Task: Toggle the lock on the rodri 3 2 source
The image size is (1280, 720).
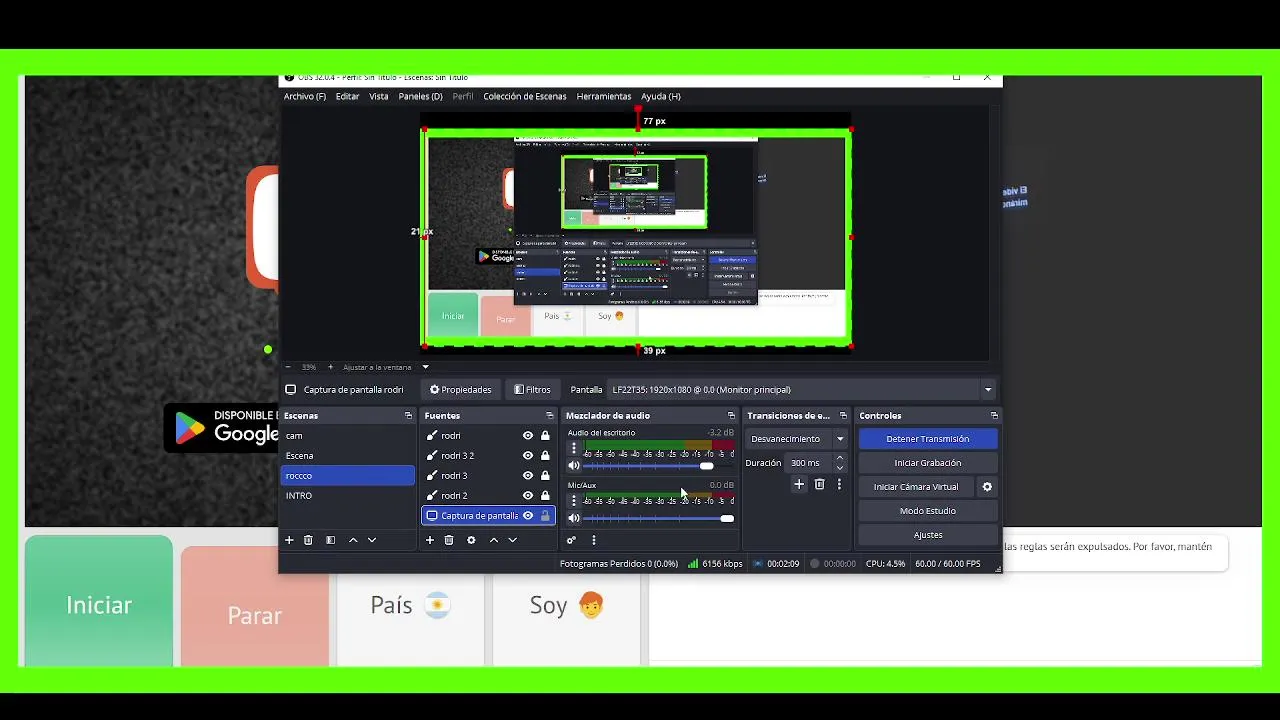Action: 545,456
